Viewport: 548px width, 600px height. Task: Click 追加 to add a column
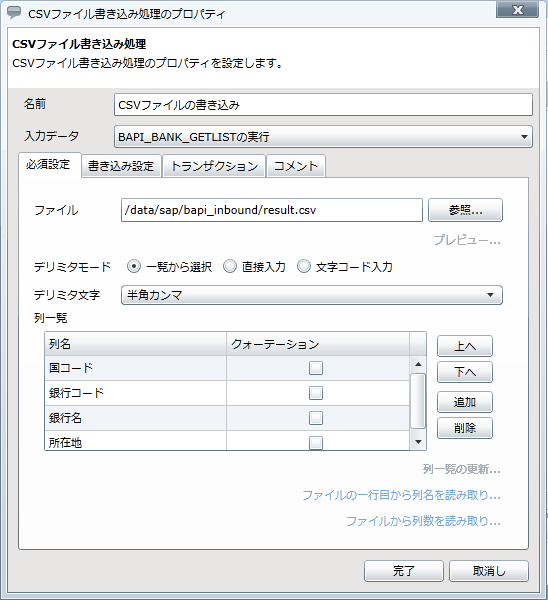pyautogui.click(x=465, y=402)
